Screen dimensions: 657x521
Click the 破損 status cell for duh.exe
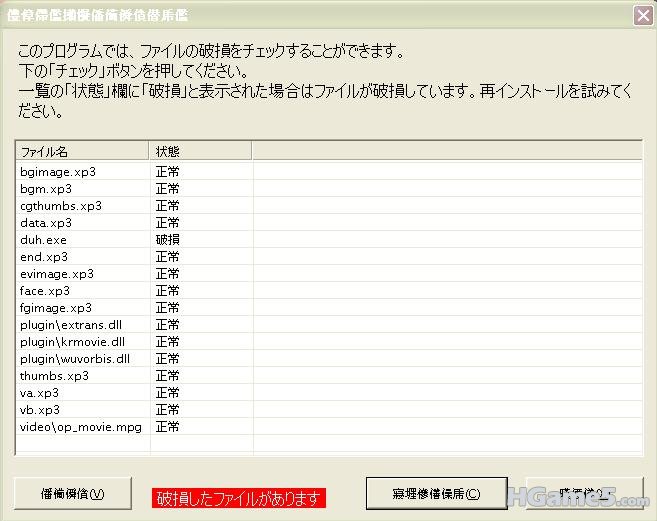168,240
